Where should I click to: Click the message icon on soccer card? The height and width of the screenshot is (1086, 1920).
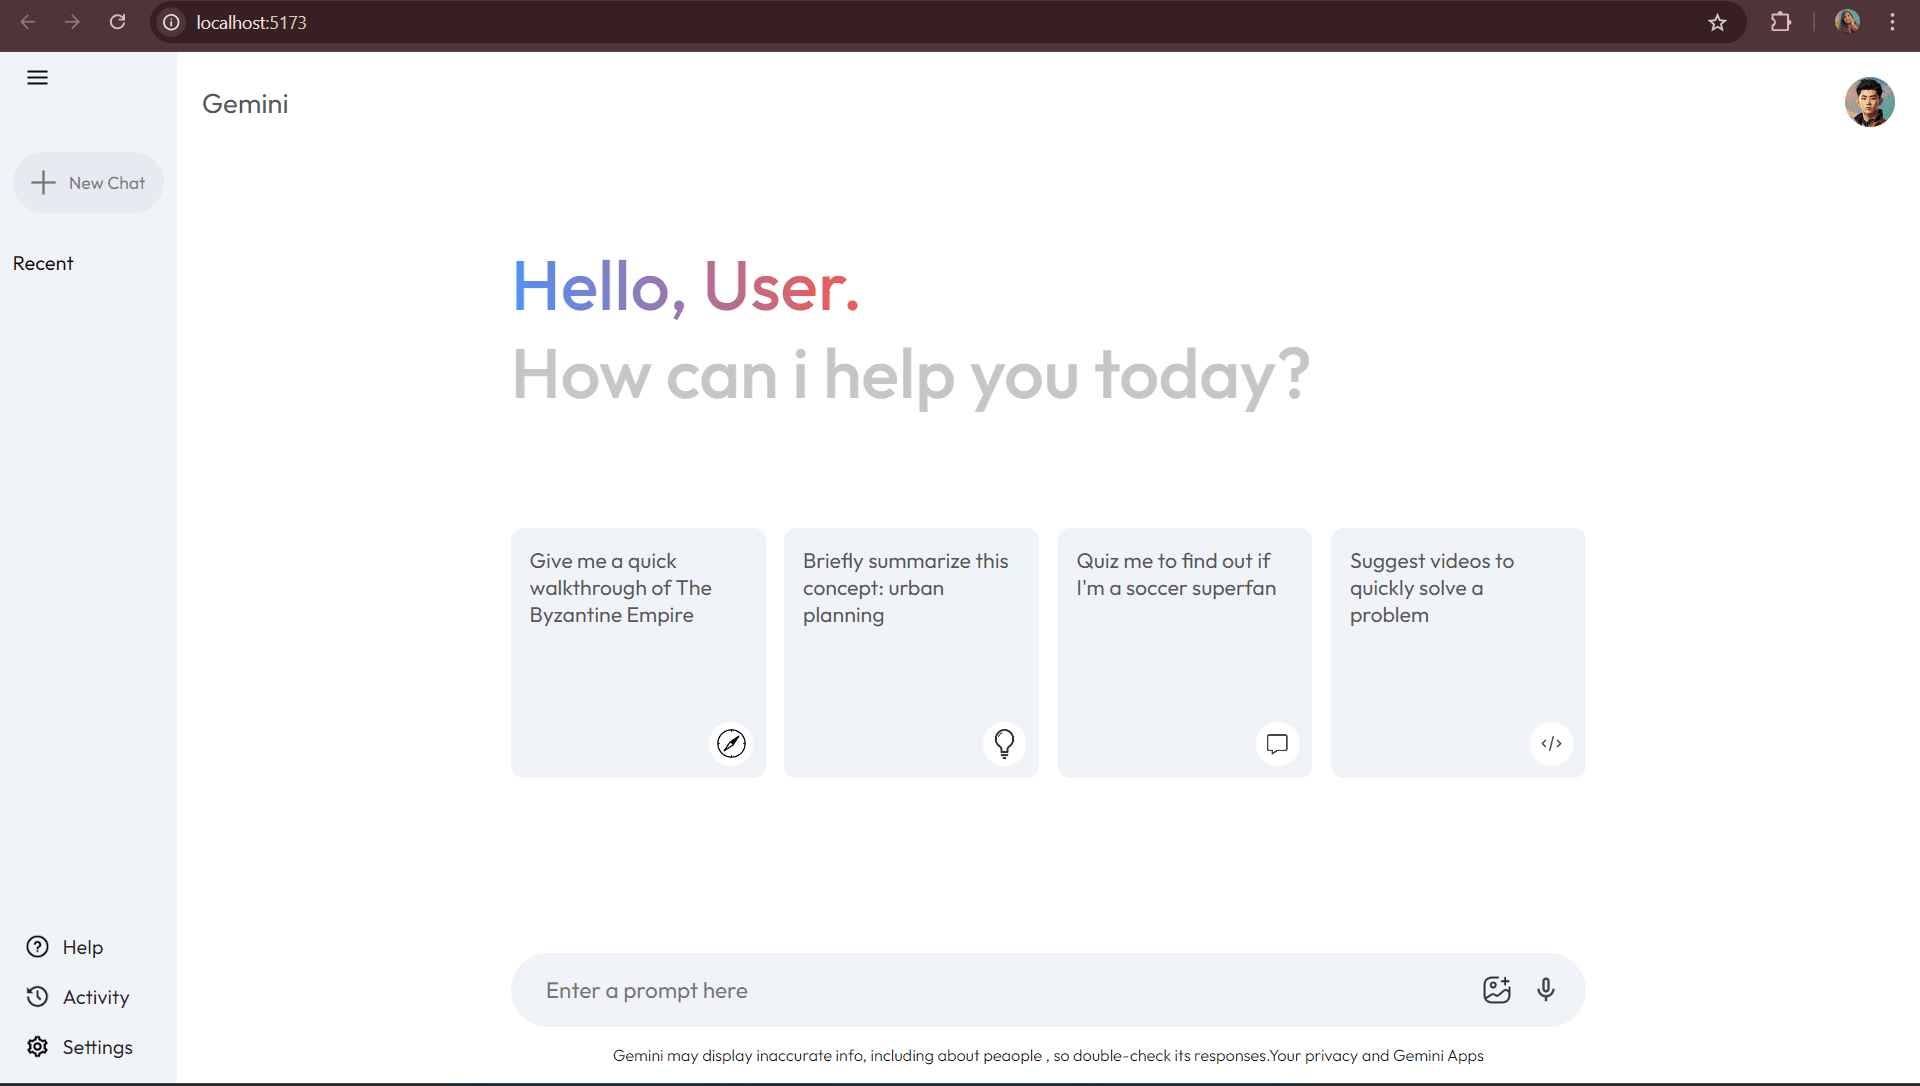coord(1277,744)
